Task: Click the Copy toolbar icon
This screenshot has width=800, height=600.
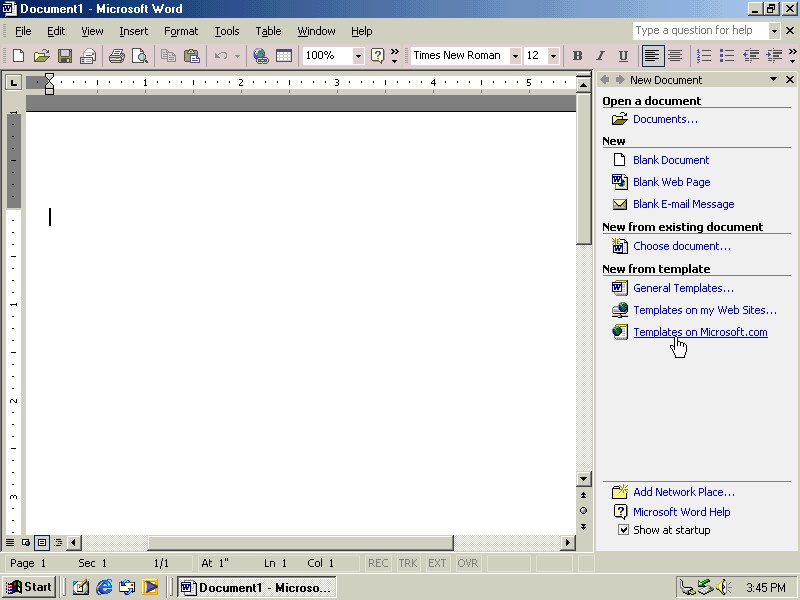Action: (168, 56)
